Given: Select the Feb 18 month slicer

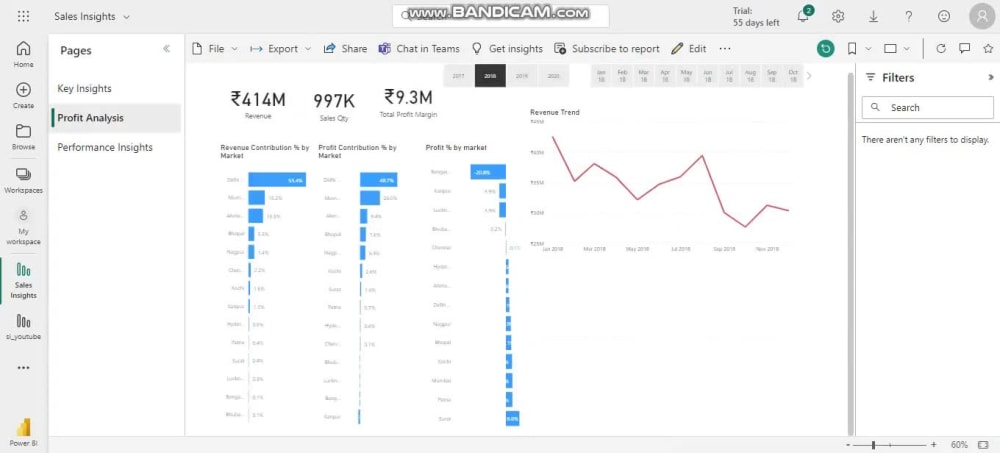Looking at the screenshot, I should pos(622,76).
